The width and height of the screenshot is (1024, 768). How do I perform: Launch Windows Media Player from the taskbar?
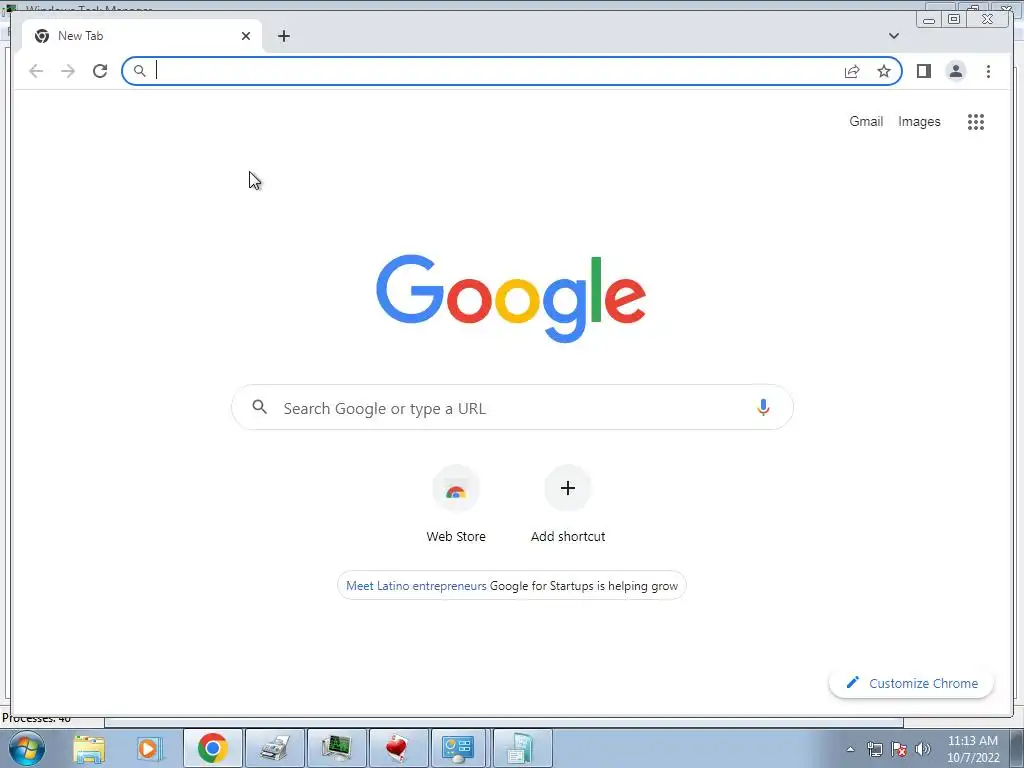(x=148, y=748)
